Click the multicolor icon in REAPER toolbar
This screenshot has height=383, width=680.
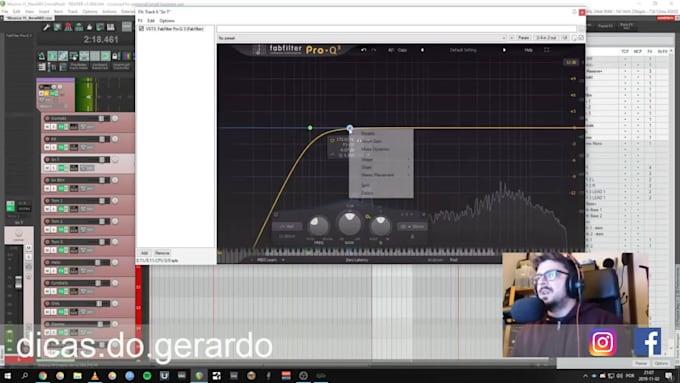click(x=127, y=56)
